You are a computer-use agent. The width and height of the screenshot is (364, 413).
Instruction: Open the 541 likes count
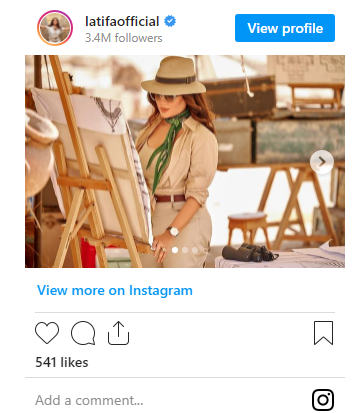pos(62,362)
